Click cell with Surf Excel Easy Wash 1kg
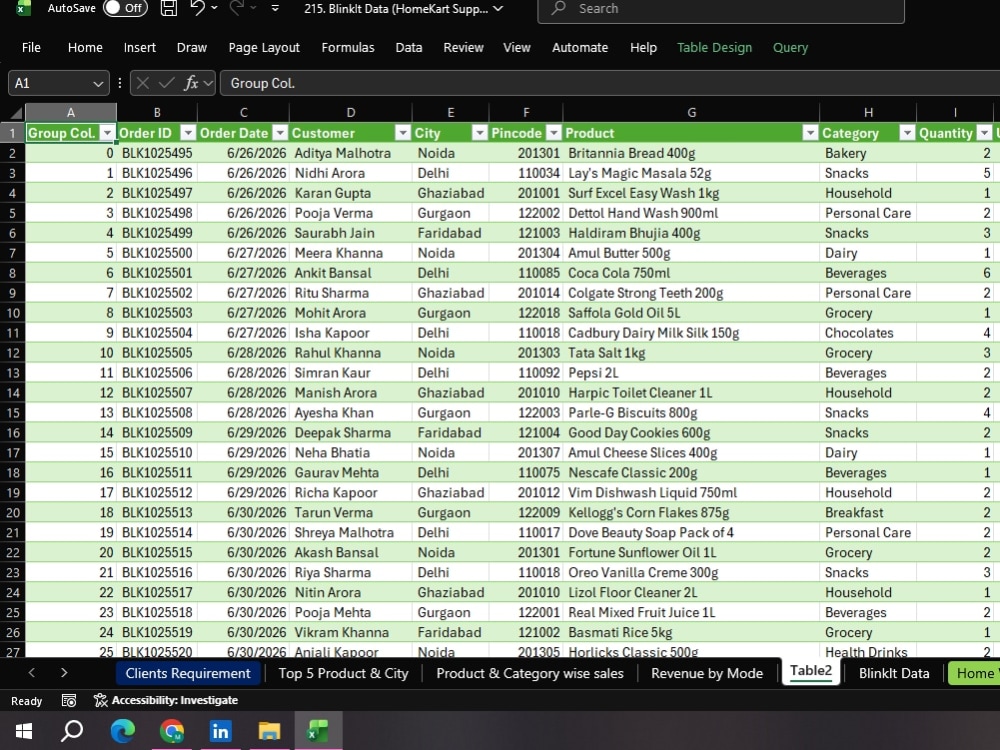The width and height of the screenshot is (1000, 750). pyautogui.click(x=691, y=193)
